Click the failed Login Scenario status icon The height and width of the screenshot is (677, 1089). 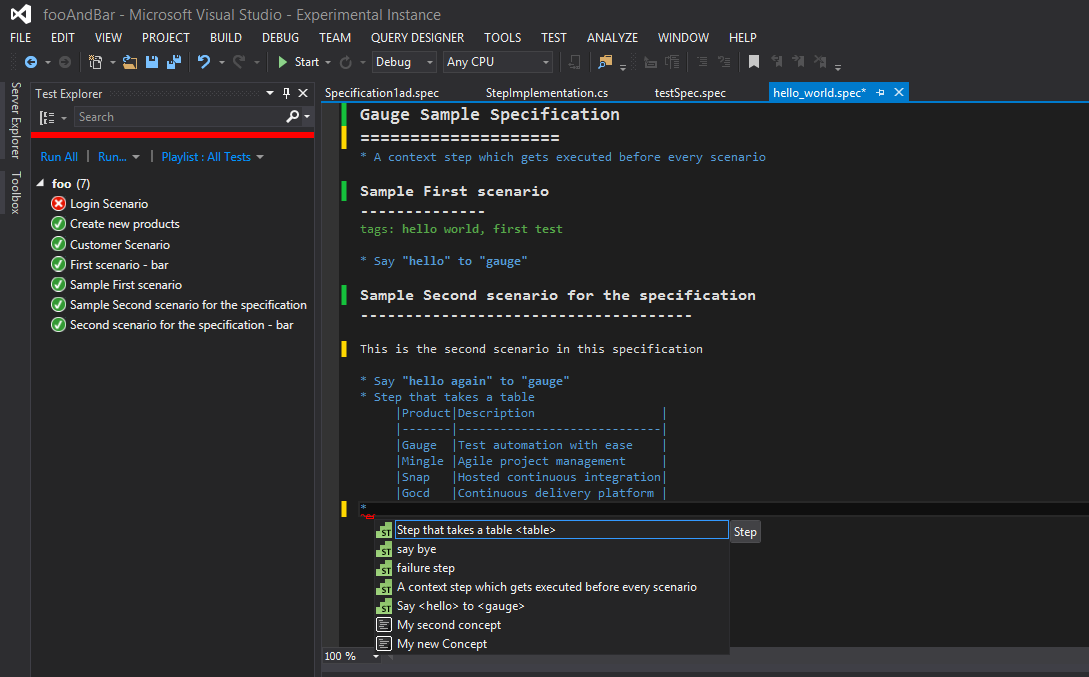58,204
